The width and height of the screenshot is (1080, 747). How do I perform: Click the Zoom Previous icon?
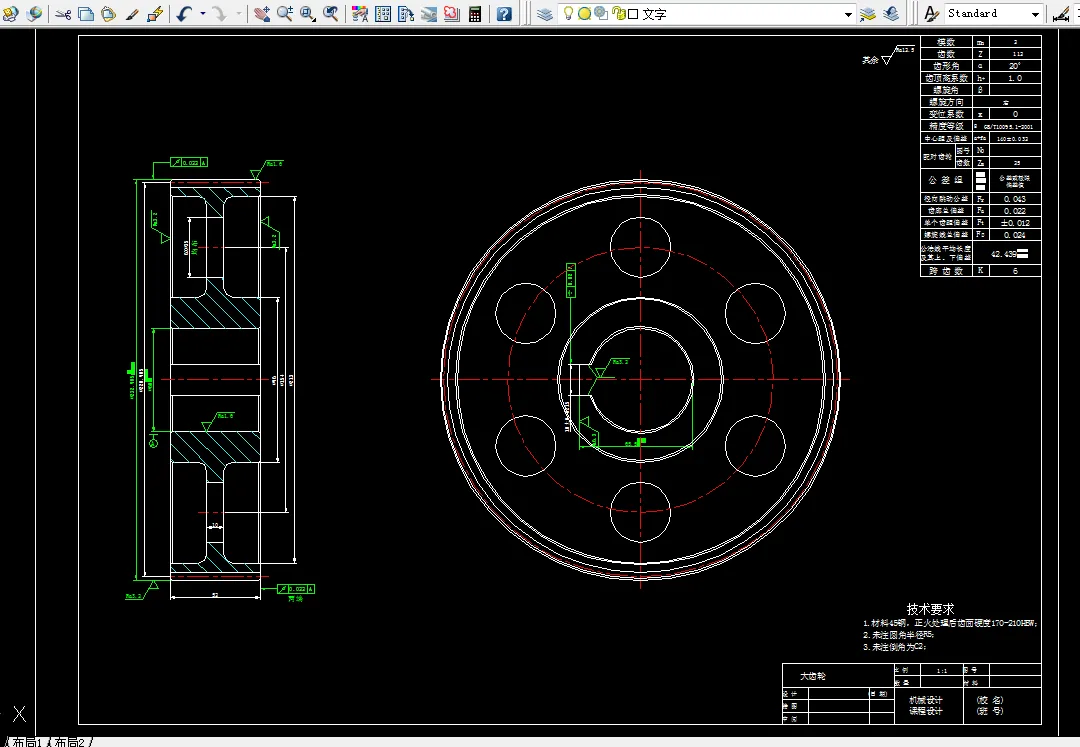pos(331,14)
